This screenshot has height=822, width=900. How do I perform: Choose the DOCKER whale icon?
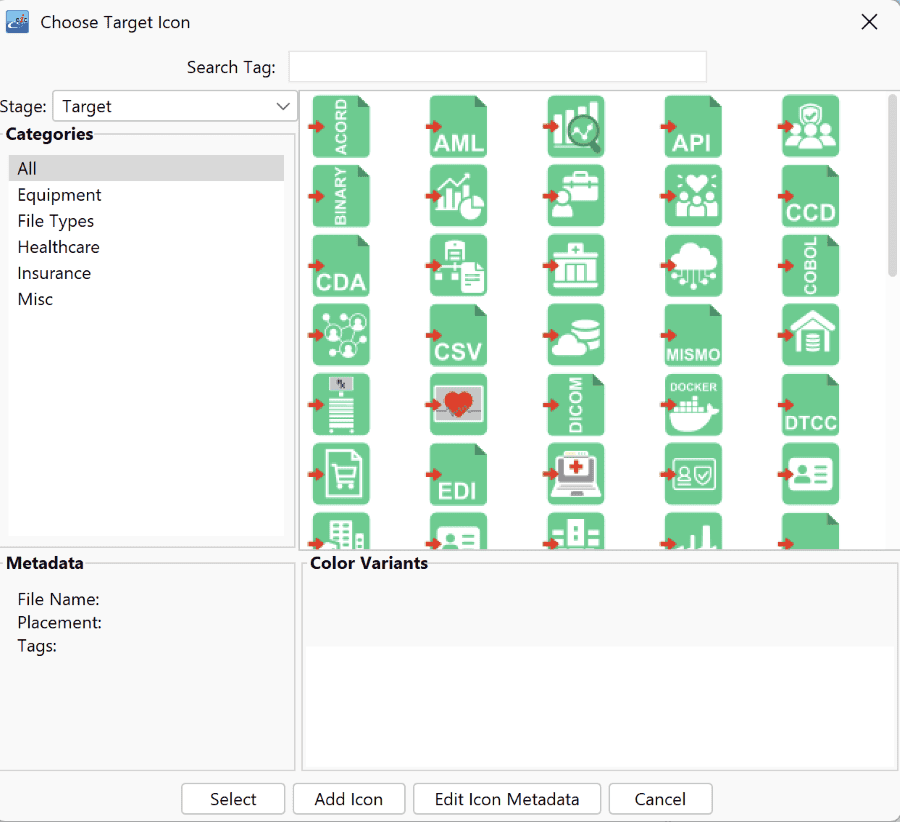(x=693, y=404)
